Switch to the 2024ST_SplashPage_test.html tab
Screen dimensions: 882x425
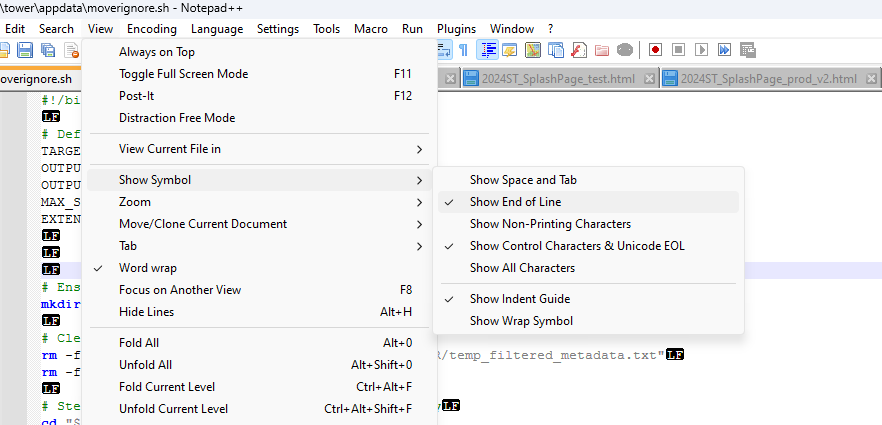558,79
